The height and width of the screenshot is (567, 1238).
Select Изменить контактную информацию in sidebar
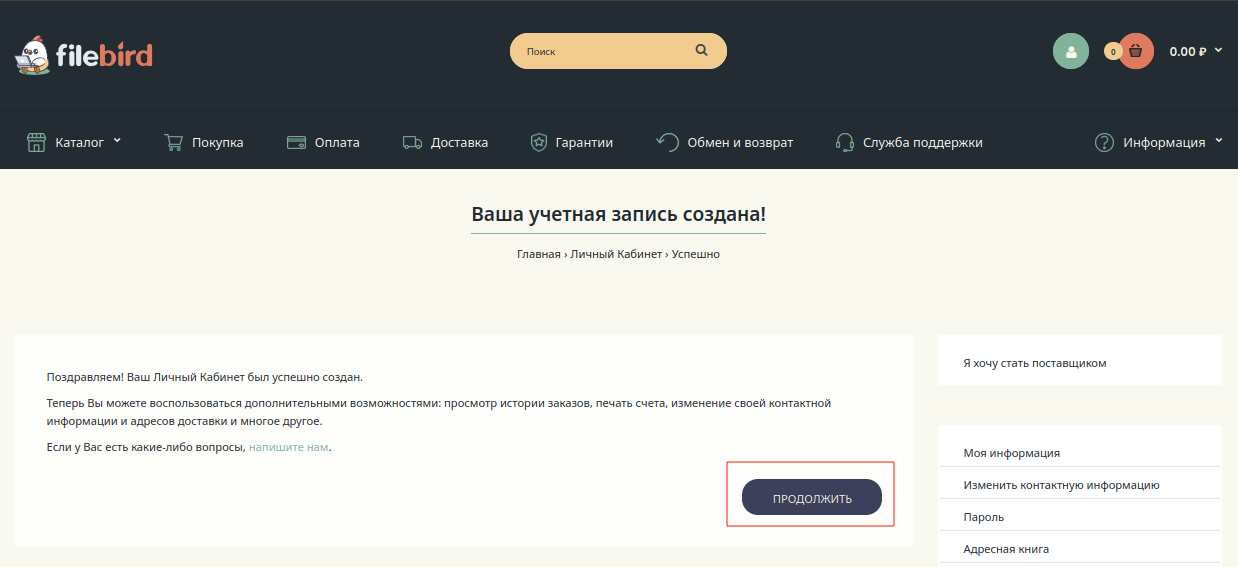click(1060, 485)
